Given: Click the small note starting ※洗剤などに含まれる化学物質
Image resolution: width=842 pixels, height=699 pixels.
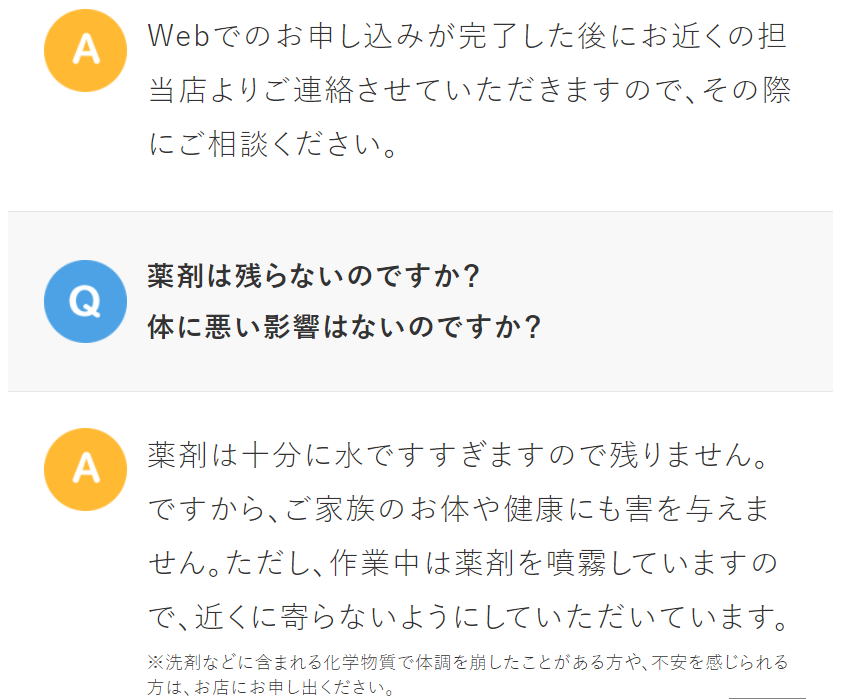Looking at the screenshot, I should pyautogui.click(x=467, y=662).
